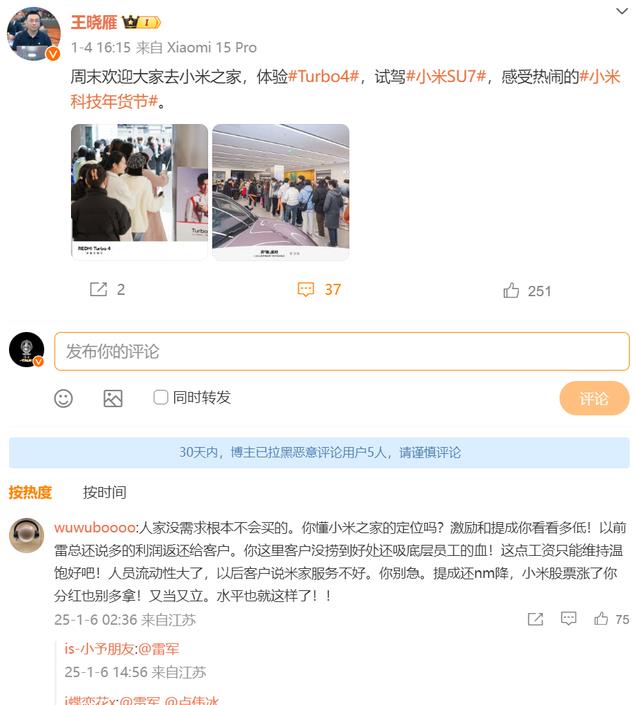Viewport: 636px width, 705px height.
Task: Open the #小米SU7# hashtag link
Action: (446, 76)
